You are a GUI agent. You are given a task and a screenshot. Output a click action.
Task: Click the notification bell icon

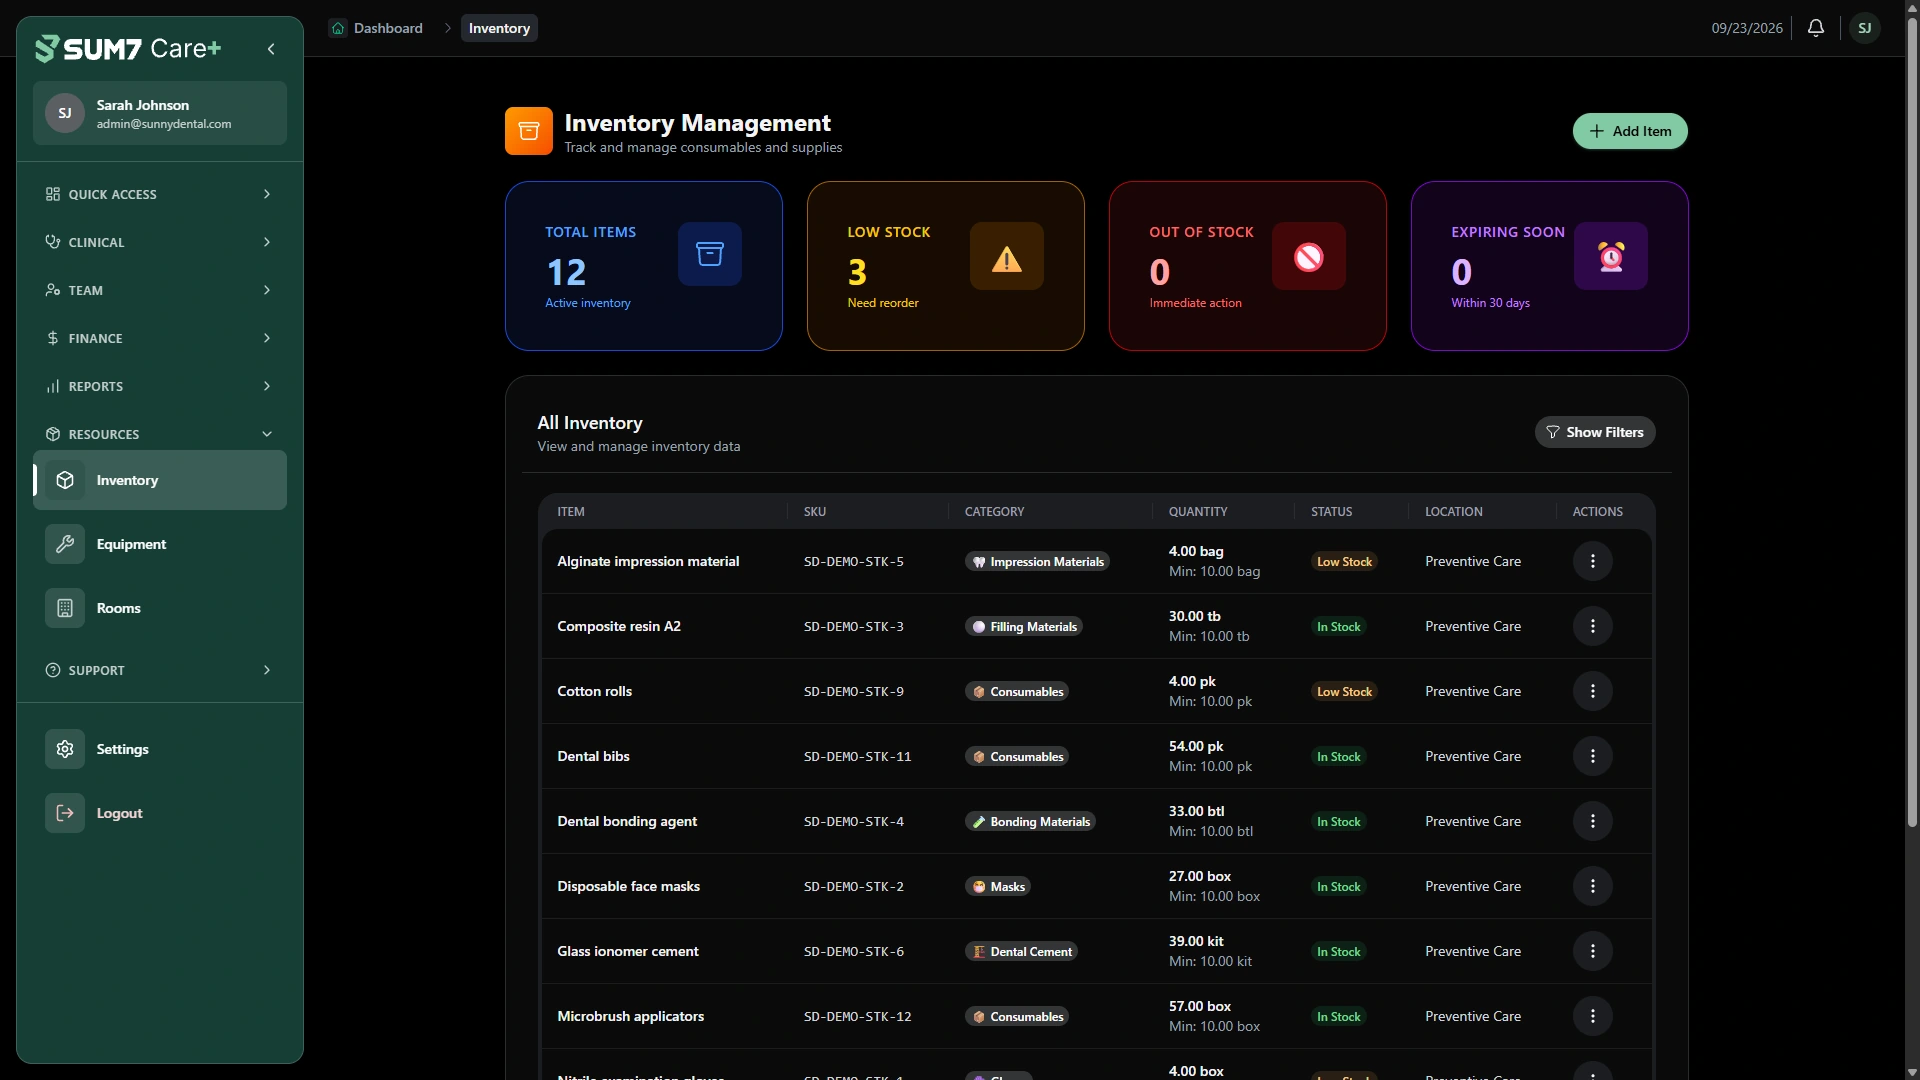(x=1816, y=28)
